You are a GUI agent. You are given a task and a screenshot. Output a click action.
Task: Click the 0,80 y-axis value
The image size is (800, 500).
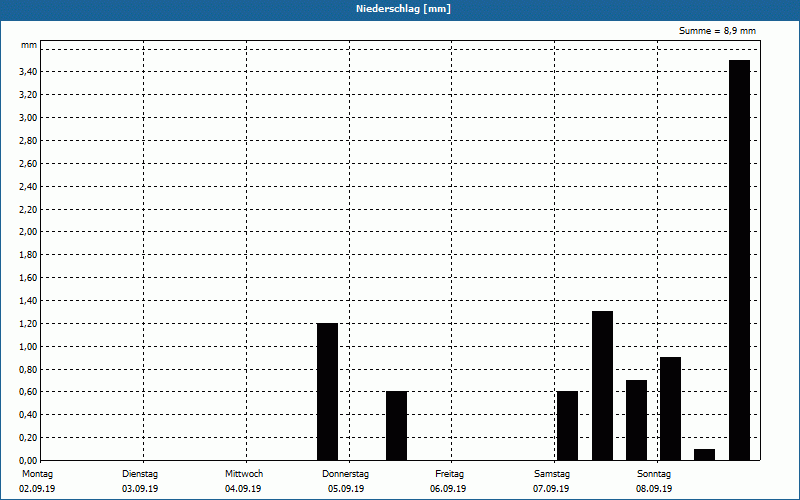(x=28, y=369)
